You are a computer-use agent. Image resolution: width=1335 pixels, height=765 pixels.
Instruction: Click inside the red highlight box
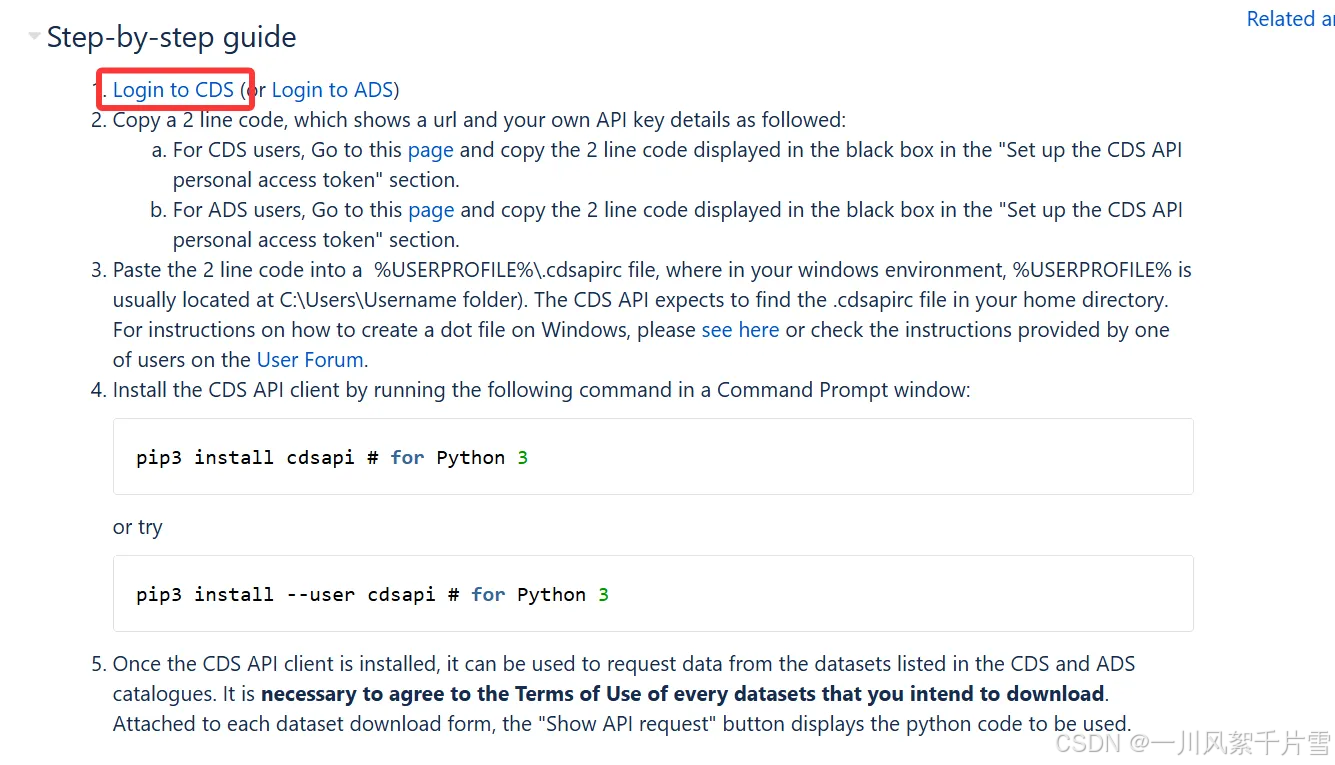pyautogui.click(x=175, y=89)
